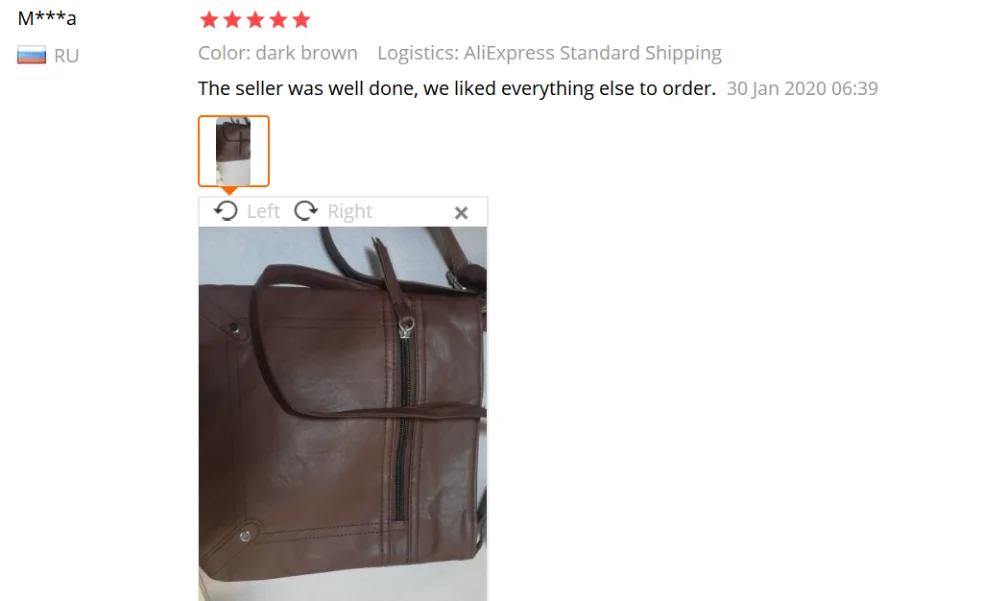Click the fifth red rating star
This screenshot has width=1000, height=601.
(301, 20)
